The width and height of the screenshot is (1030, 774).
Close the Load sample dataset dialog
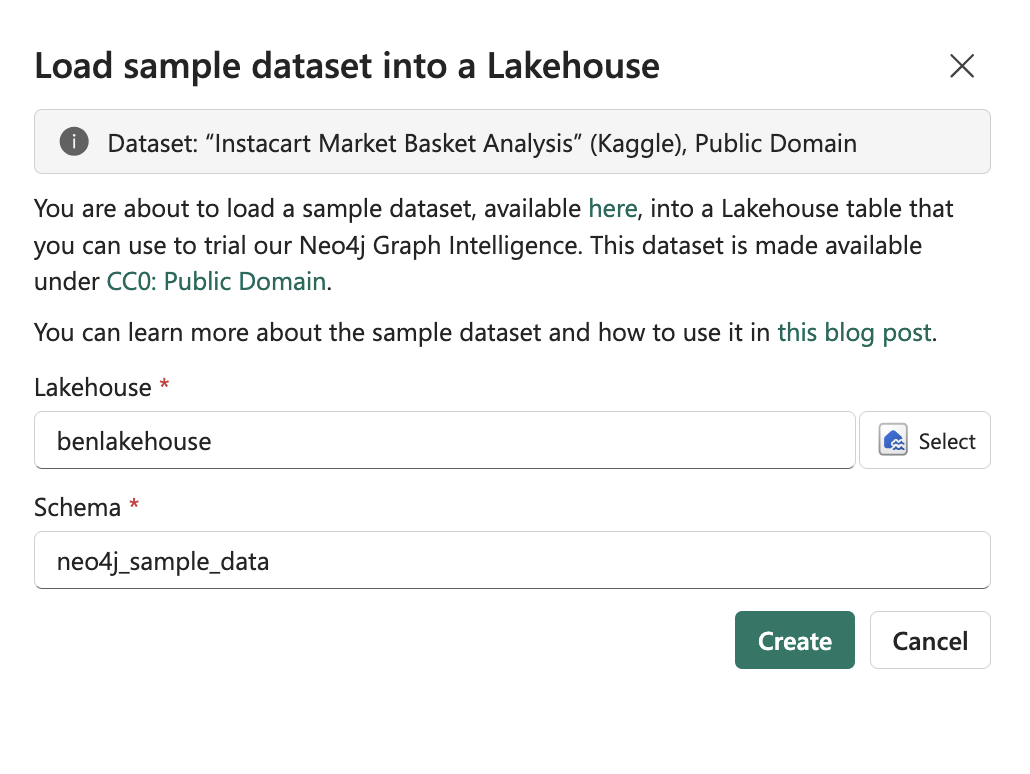point(962,66)
